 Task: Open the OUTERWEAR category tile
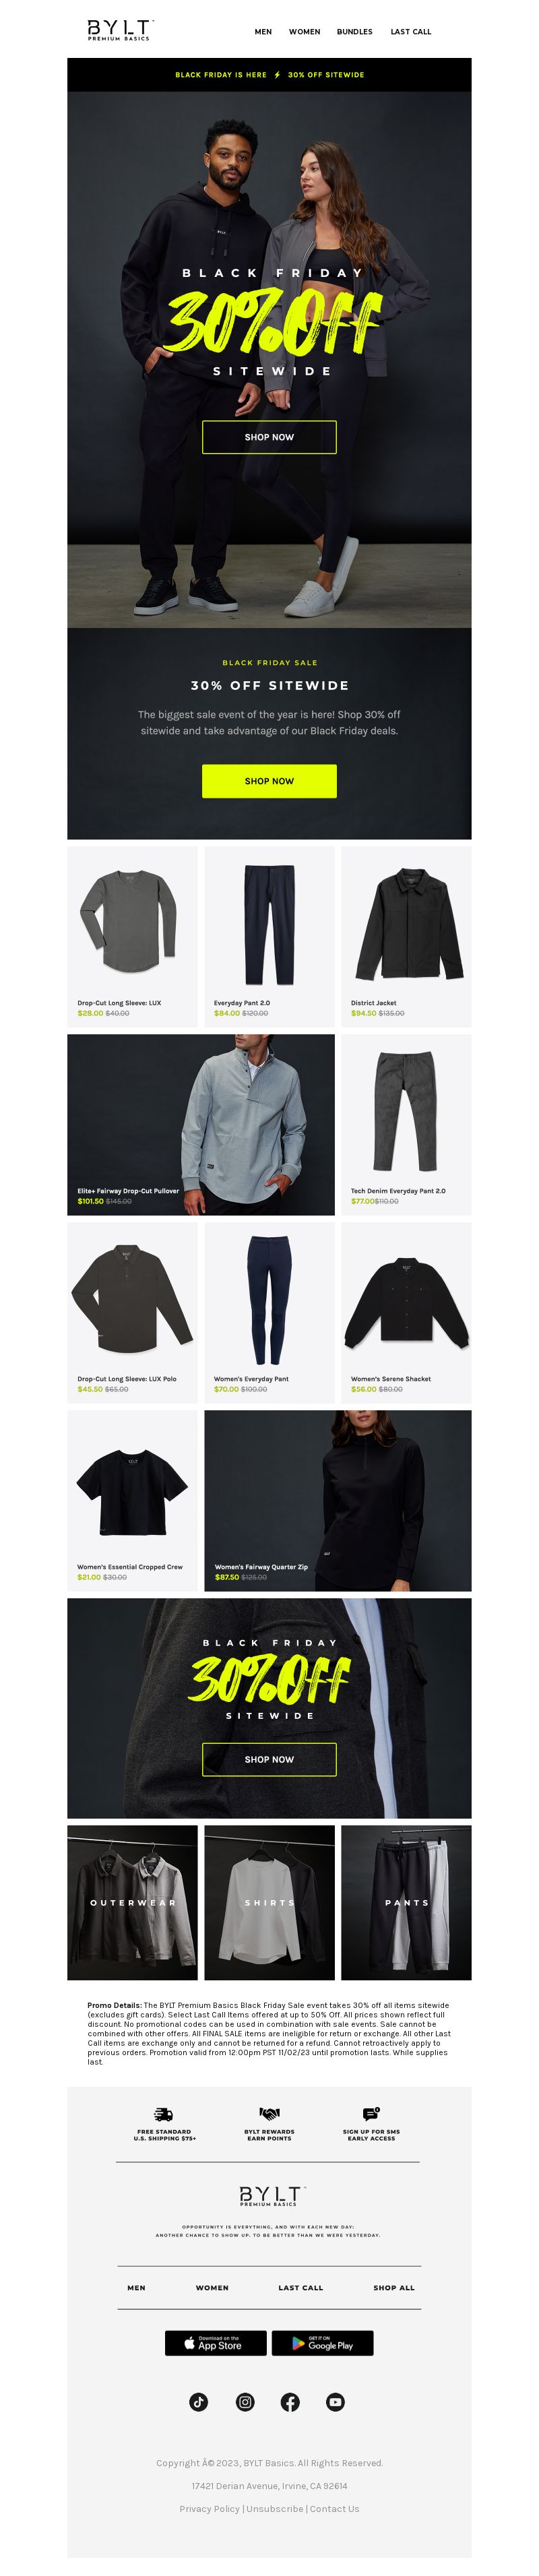tap(133, 1902)
